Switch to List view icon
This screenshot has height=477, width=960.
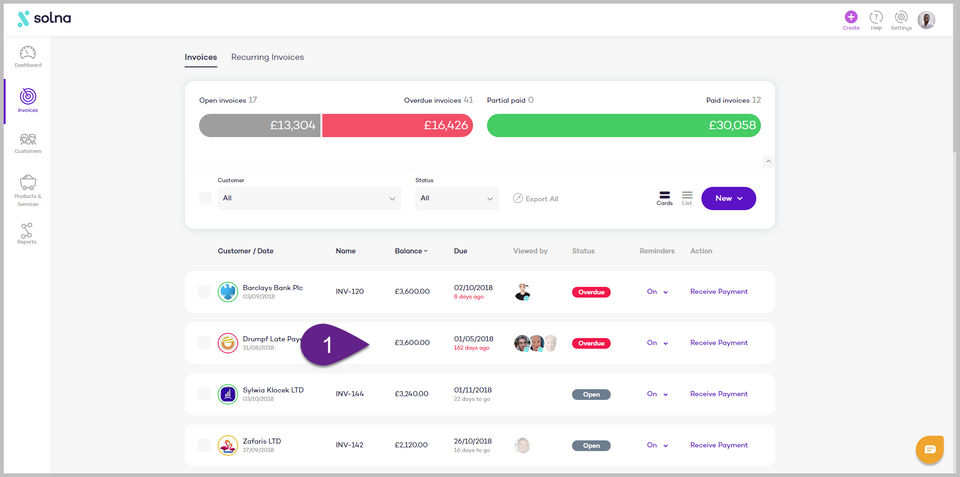point(687,198)
